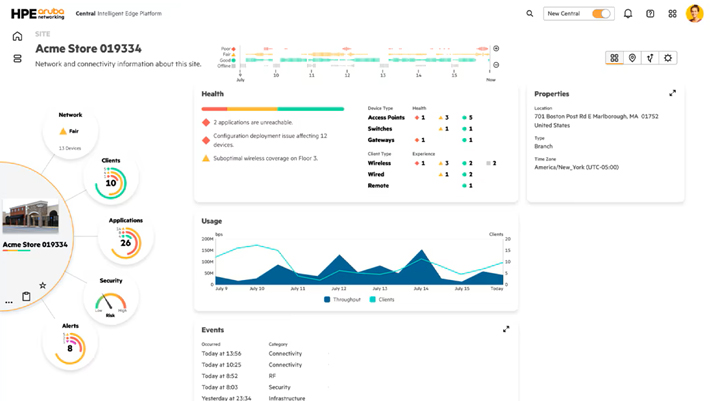710x401 pixels.
Task: Open site settings gear tab
Action: tap(668, 58)
